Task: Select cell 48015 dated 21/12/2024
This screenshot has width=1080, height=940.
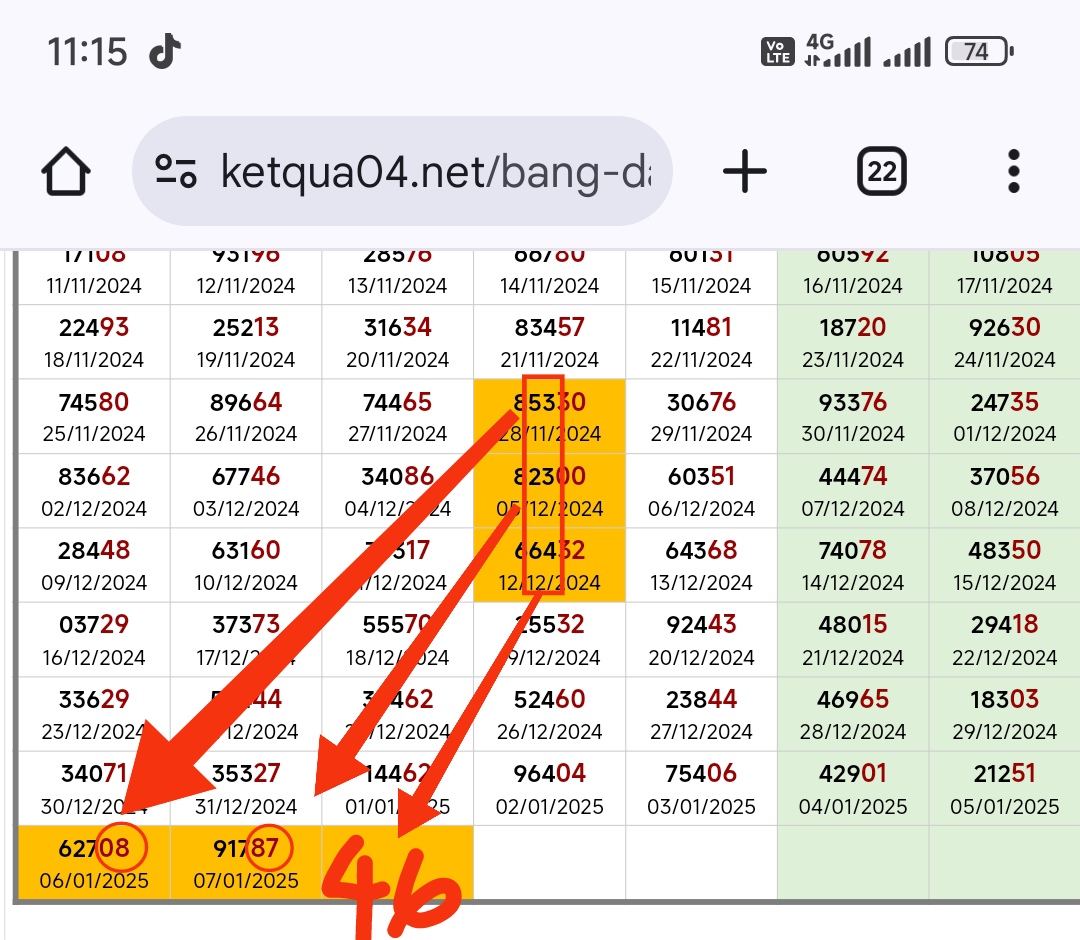Action: pyautogui.click(x=853, y=640)
